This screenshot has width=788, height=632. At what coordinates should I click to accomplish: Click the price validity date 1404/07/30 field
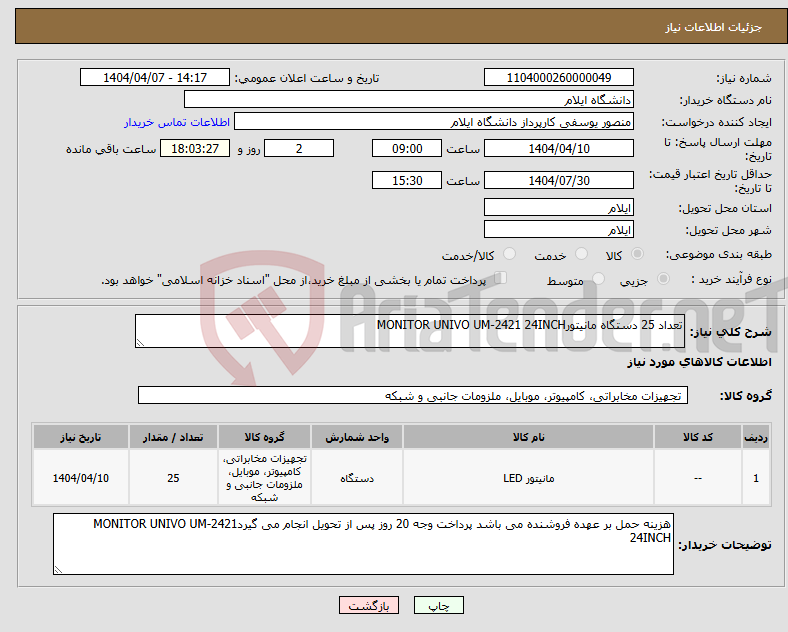(x=559, y=180)
